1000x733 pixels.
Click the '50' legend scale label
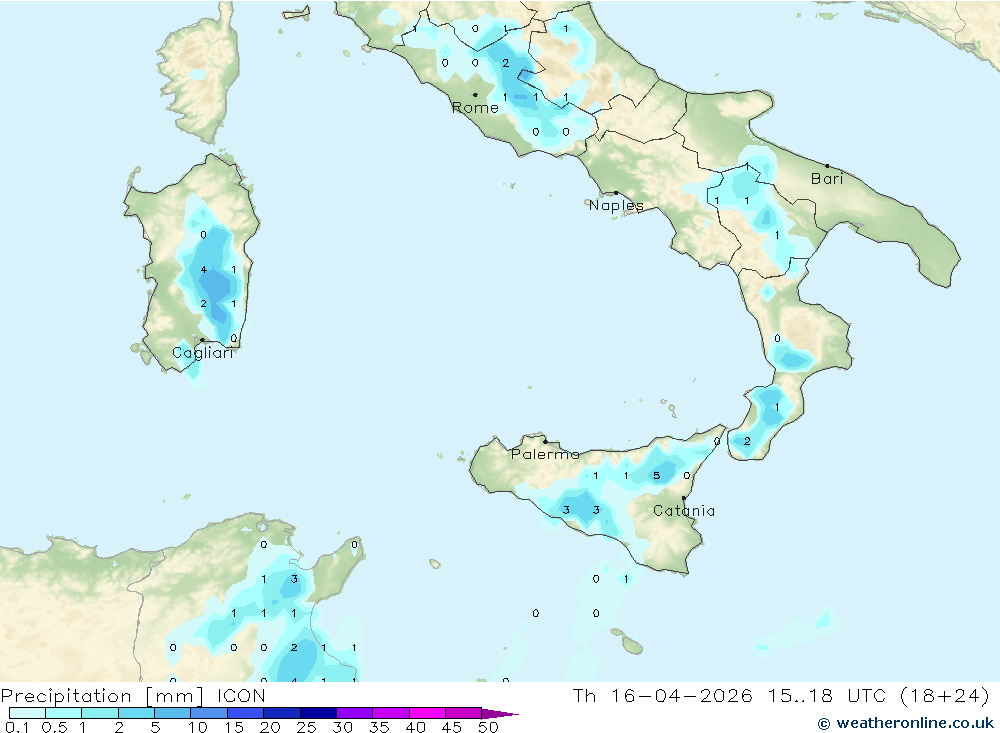pyautogui.click(x=488, y=727)
